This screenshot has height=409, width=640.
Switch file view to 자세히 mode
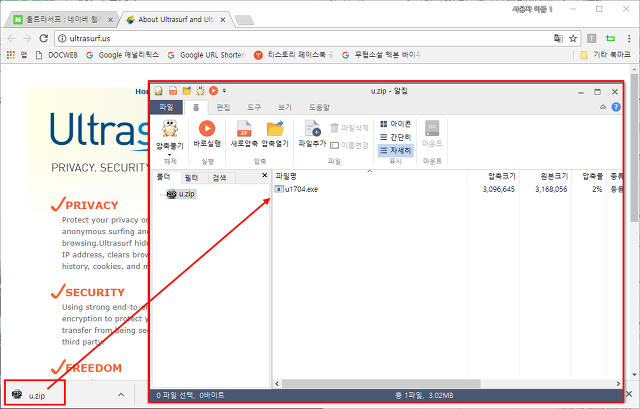click(x=396, y=151)
